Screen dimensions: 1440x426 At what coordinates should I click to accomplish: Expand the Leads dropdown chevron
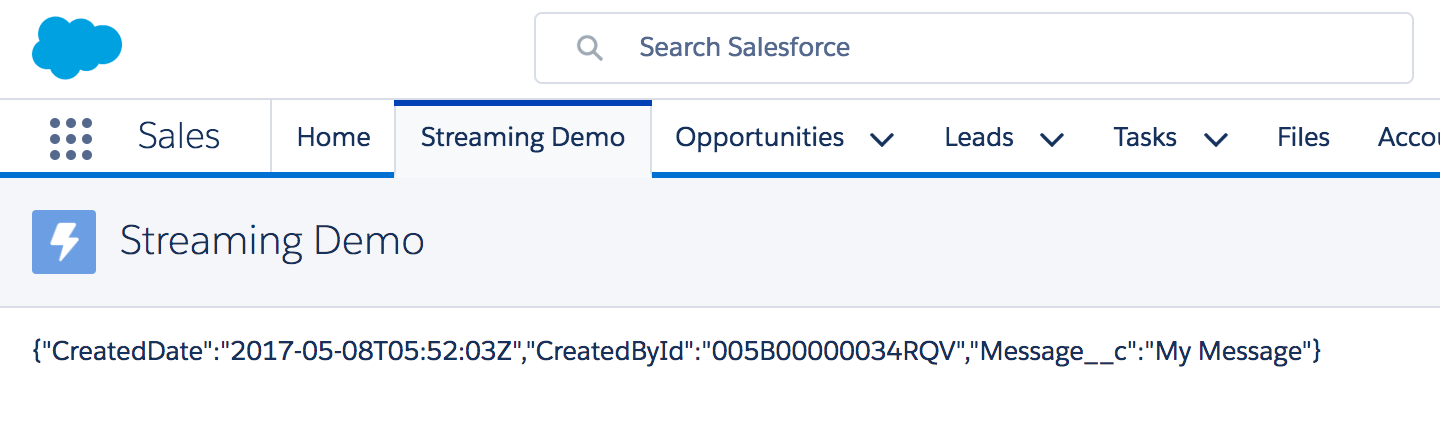[x=1051, y=139]
